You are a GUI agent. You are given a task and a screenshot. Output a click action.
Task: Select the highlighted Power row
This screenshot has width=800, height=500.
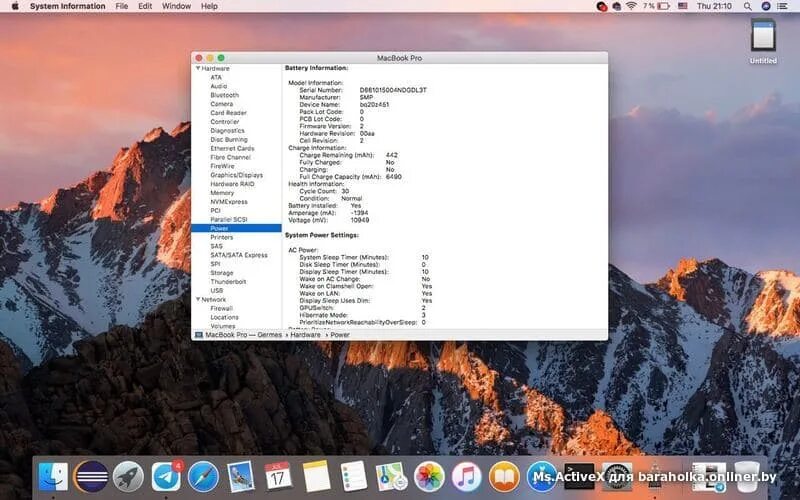pos(236,228)
